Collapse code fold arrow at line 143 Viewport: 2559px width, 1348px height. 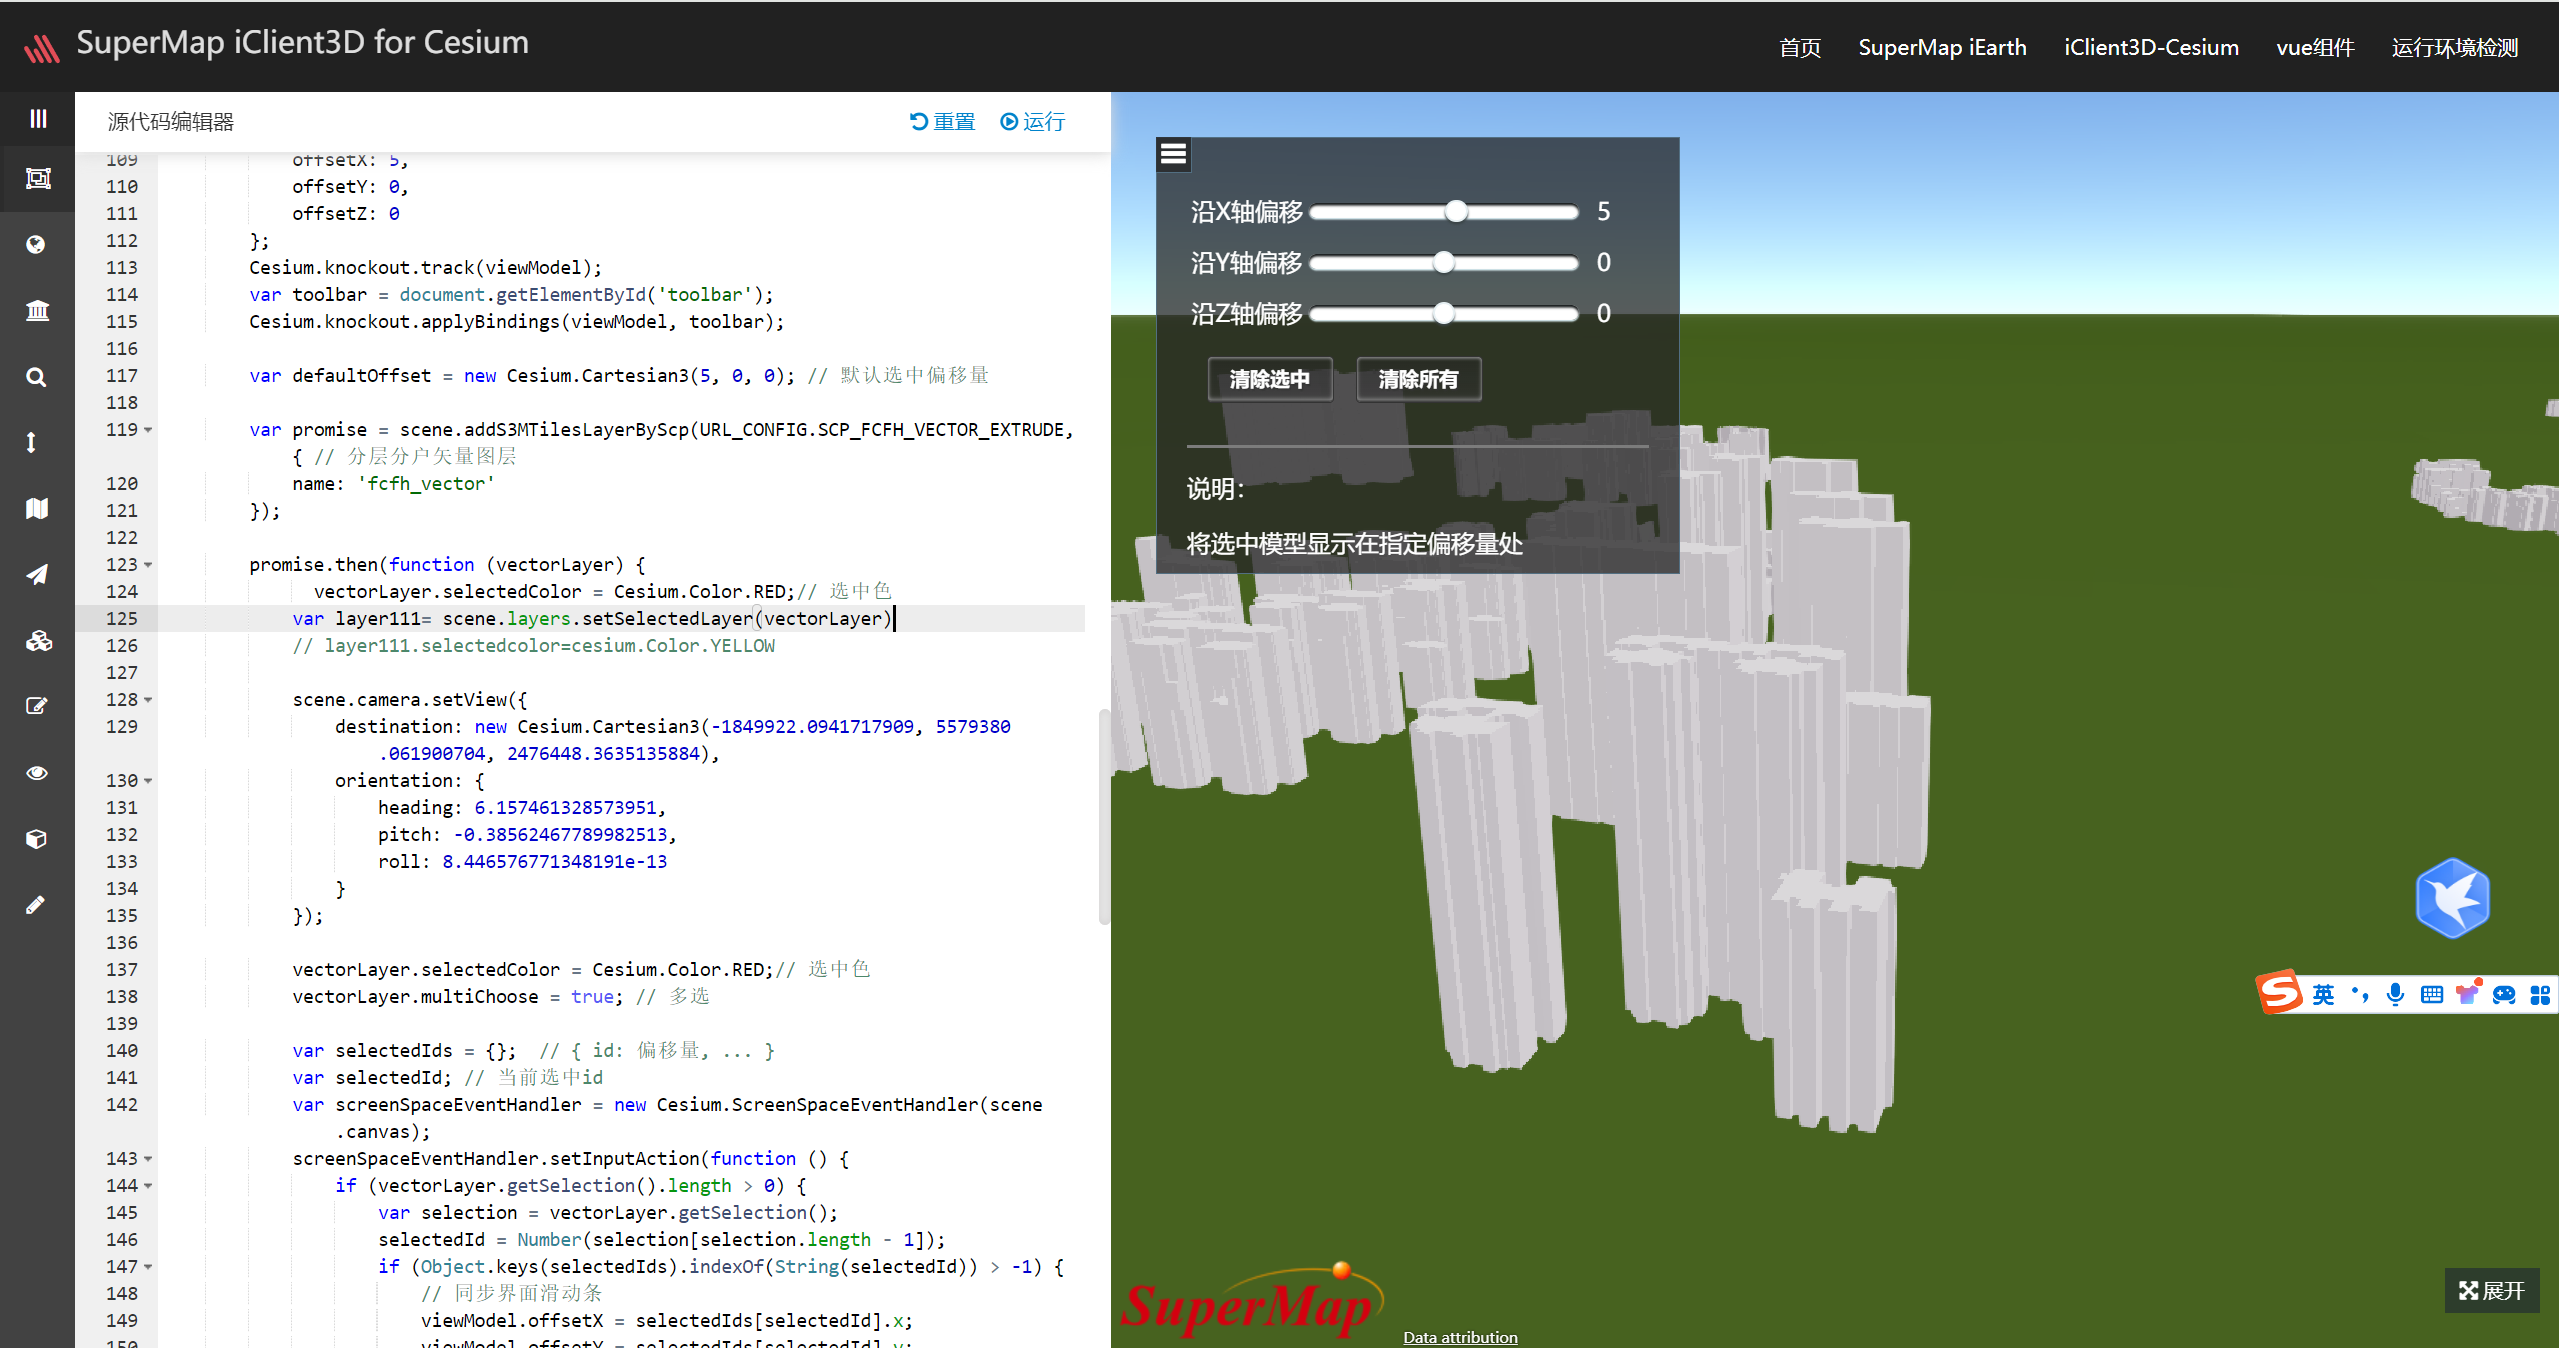coord(148,1159)
